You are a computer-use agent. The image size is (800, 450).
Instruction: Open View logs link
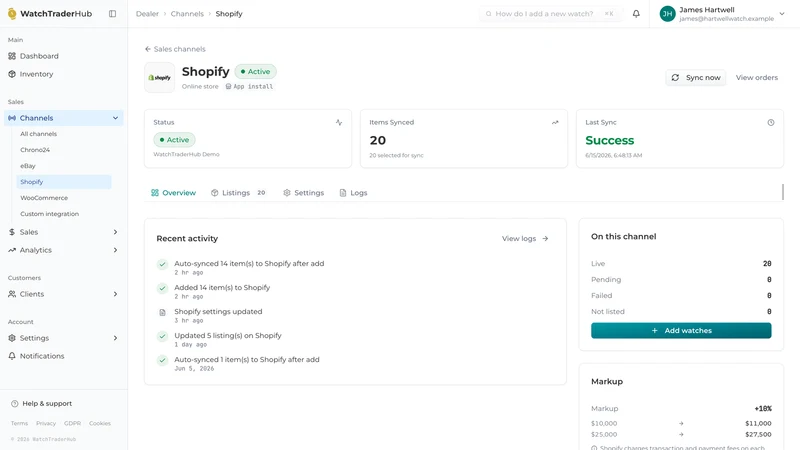[525, 239]
